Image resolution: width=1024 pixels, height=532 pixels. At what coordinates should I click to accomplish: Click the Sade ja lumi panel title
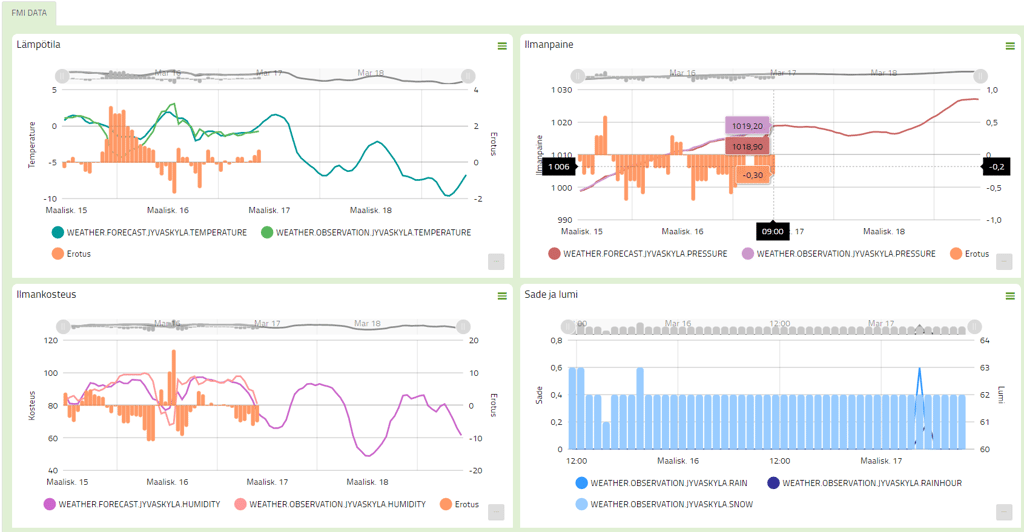tap(551, 294)
